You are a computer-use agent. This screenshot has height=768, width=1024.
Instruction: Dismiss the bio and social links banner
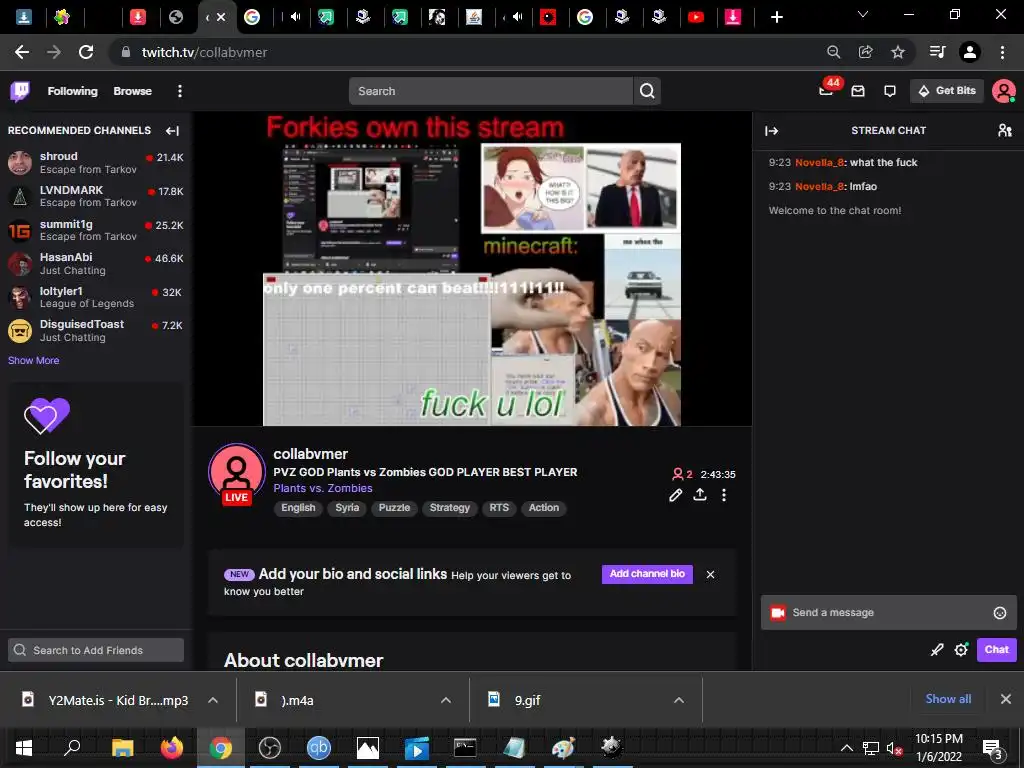(711, 575)
